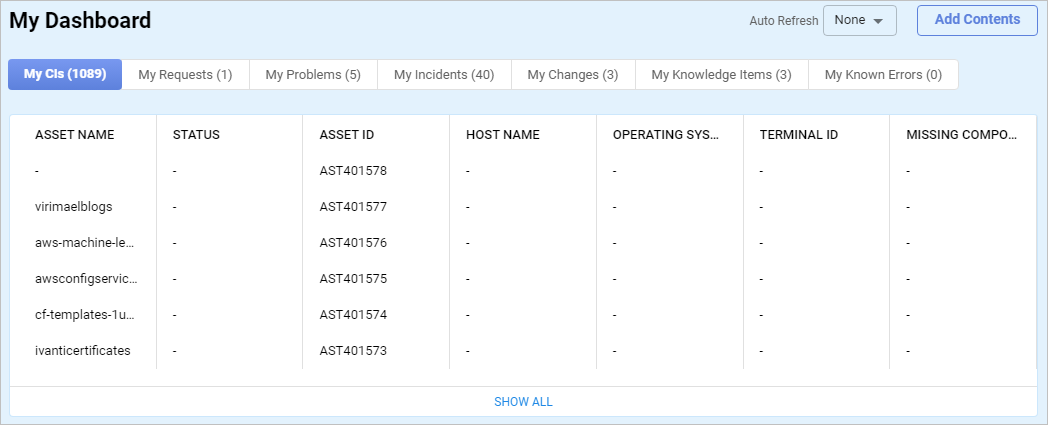Viewport: 1048px width, 425px height.
Task: Open the Auto Refresh None dropdown
Action: pos(858,20)
